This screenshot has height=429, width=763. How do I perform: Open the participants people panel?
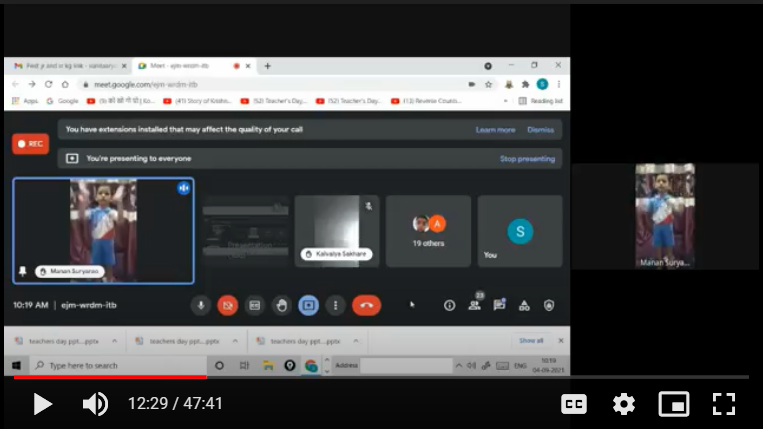[x=474, y=305]
